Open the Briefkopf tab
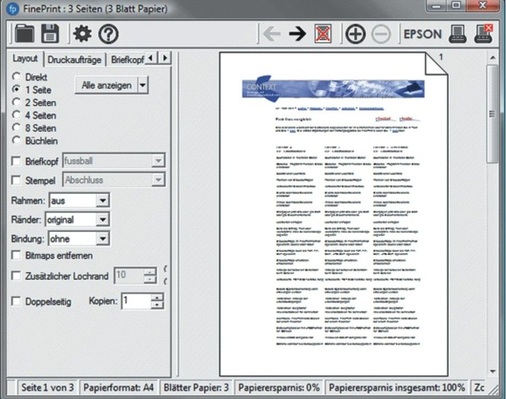Viewport: 506px width, 399px height. [127, 60]
